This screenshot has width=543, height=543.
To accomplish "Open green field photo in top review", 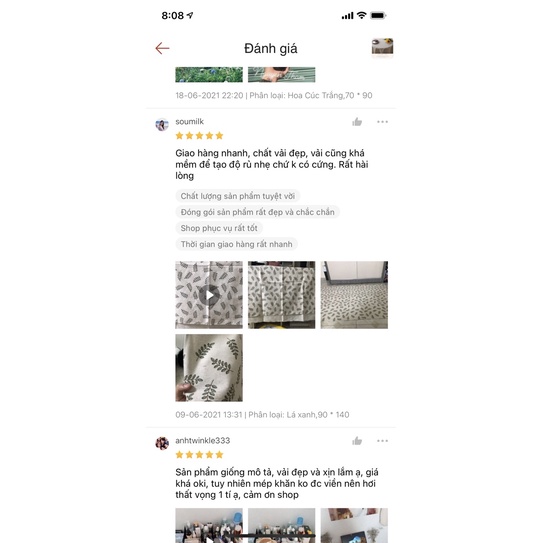I will (209, 74).
